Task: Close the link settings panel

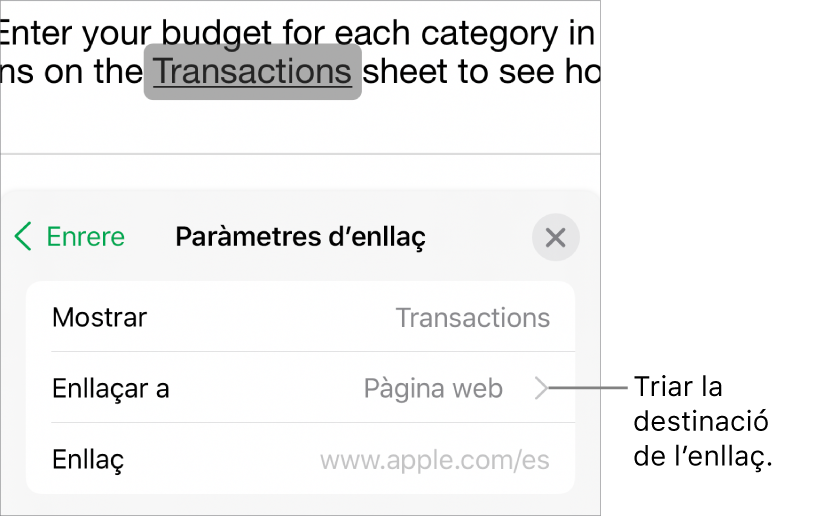Action: (x=555, y=238)
